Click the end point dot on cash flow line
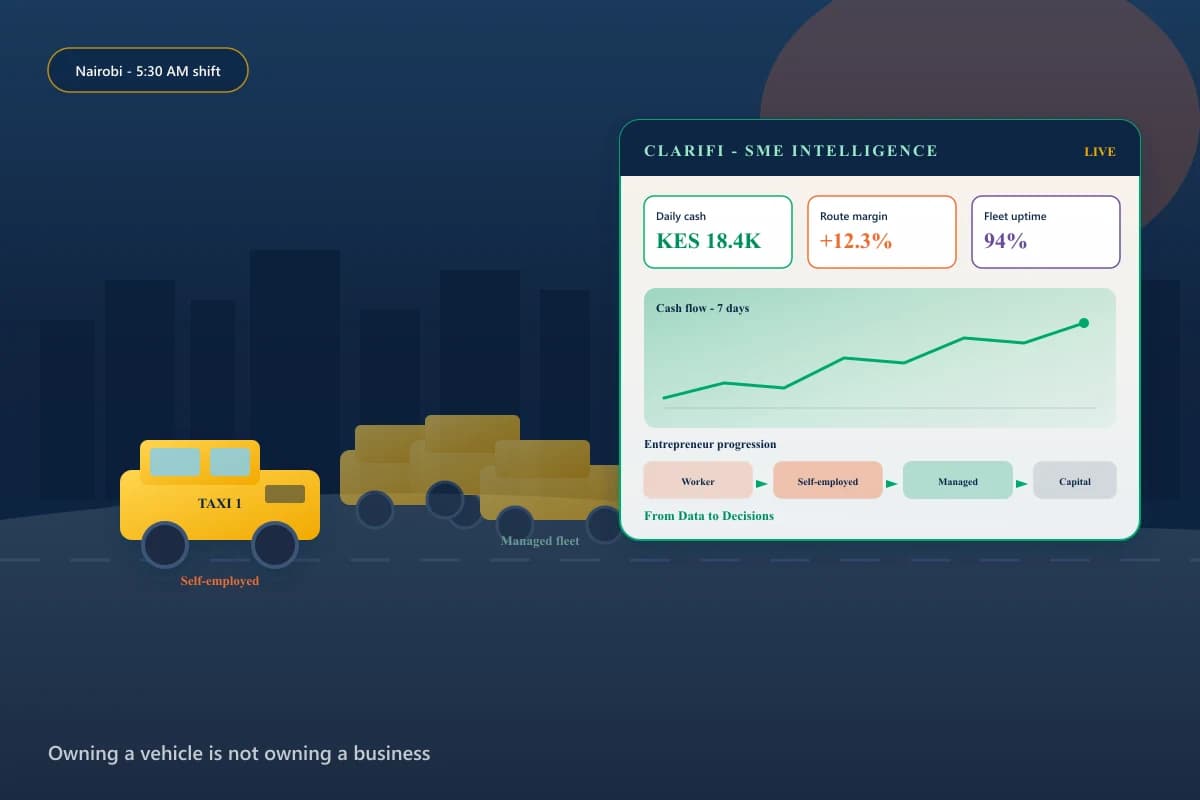Viewport: 1200px width, 800px height. 1084,323
